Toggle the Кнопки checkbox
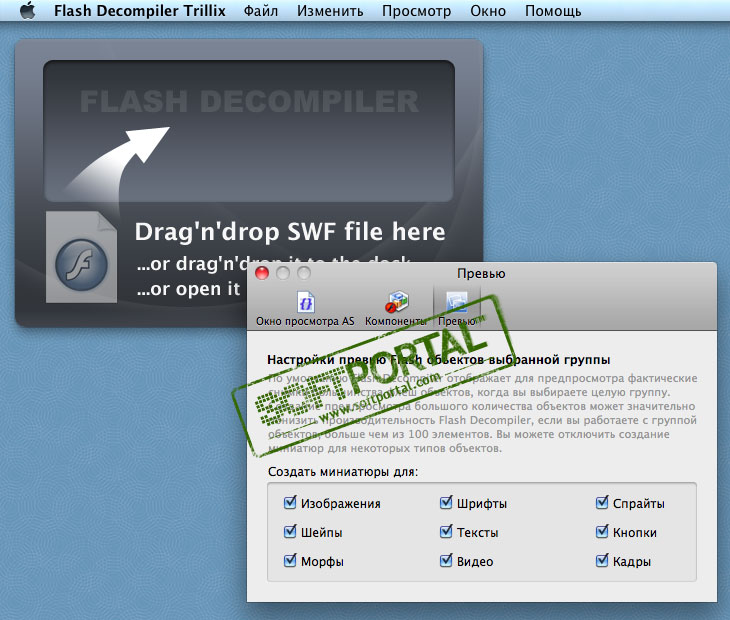730x620 pixels. tap(602, 532)
